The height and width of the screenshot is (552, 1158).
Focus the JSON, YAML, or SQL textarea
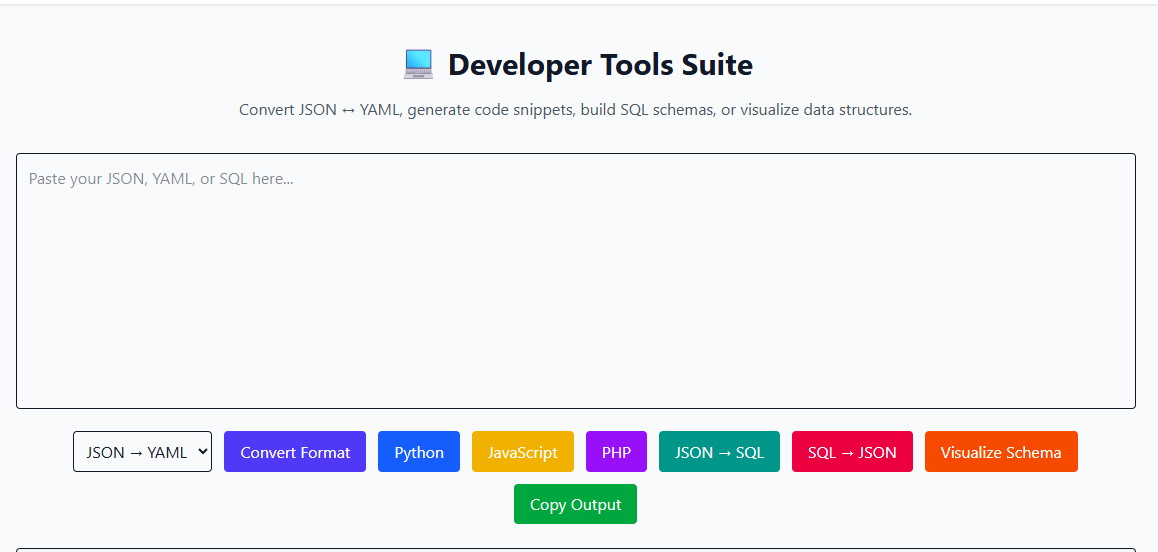pos(576,281)
